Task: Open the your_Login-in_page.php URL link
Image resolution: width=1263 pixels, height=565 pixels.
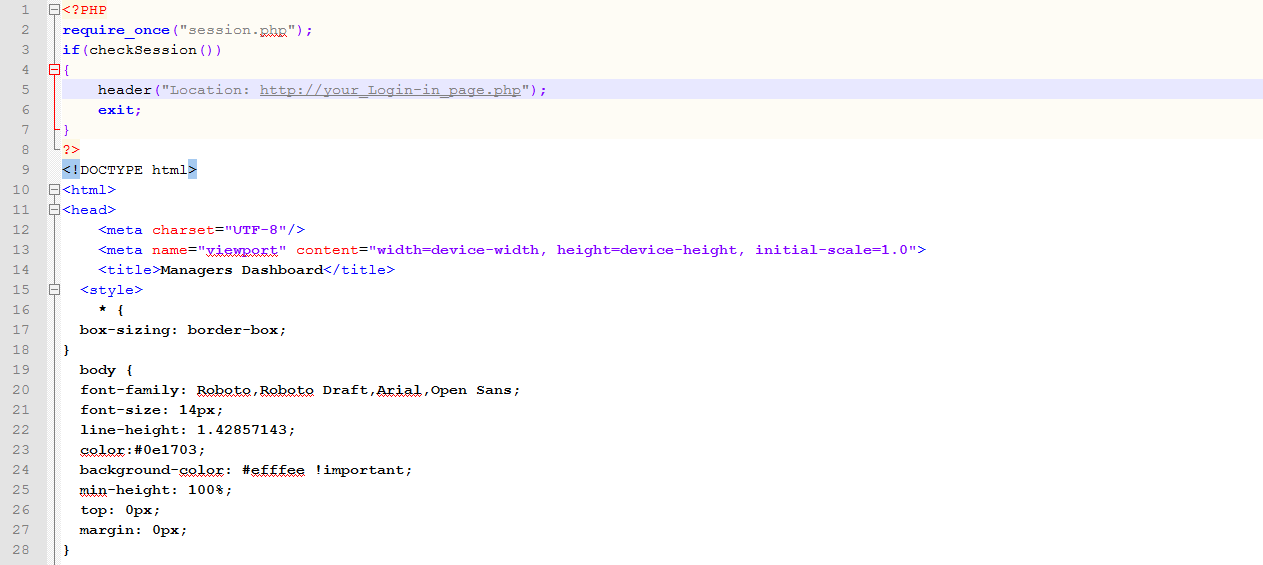Action: (x=391, y=90)
